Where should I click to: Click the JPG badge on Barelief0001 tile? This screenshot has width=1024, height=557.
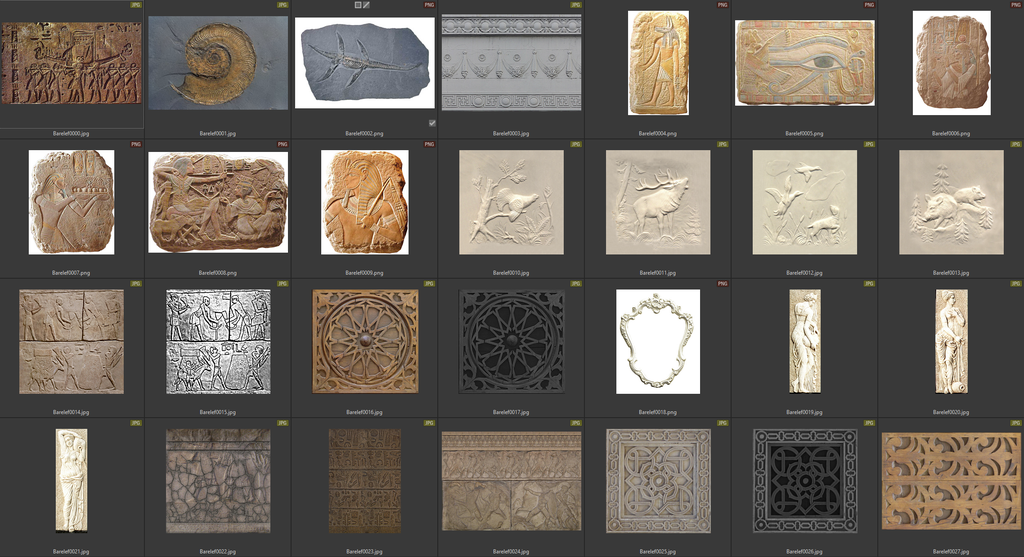pyautogui.click(x=283, y=5)
